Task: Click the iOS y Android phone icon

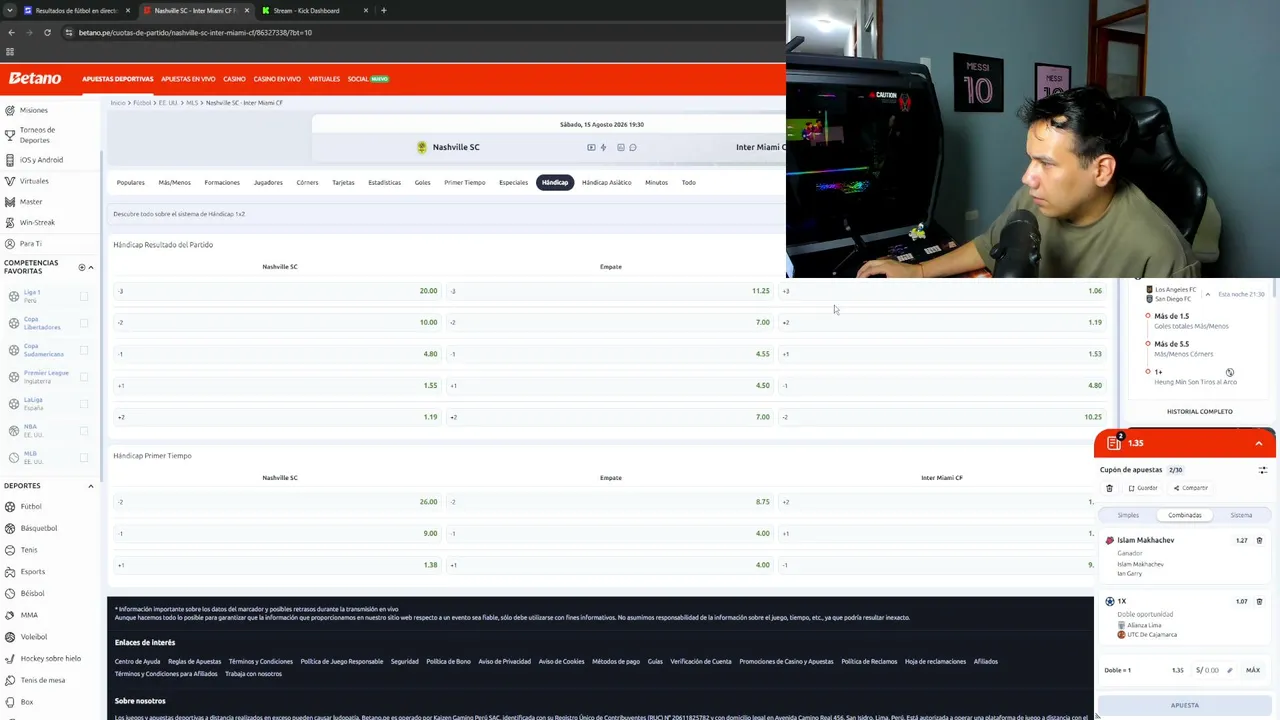Action: click(10, 160)
